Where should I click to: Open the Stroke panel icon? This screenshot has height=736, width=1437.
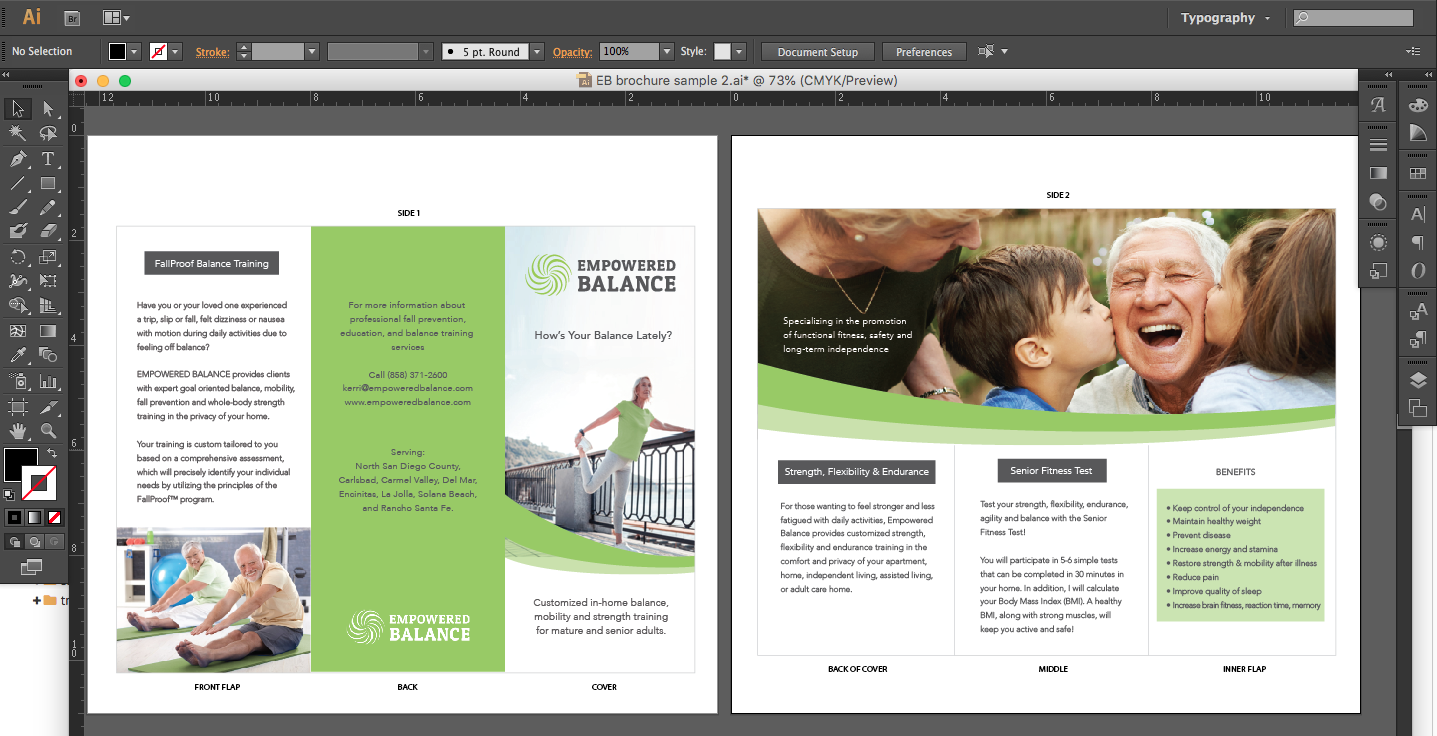[x=1378, y=146]
